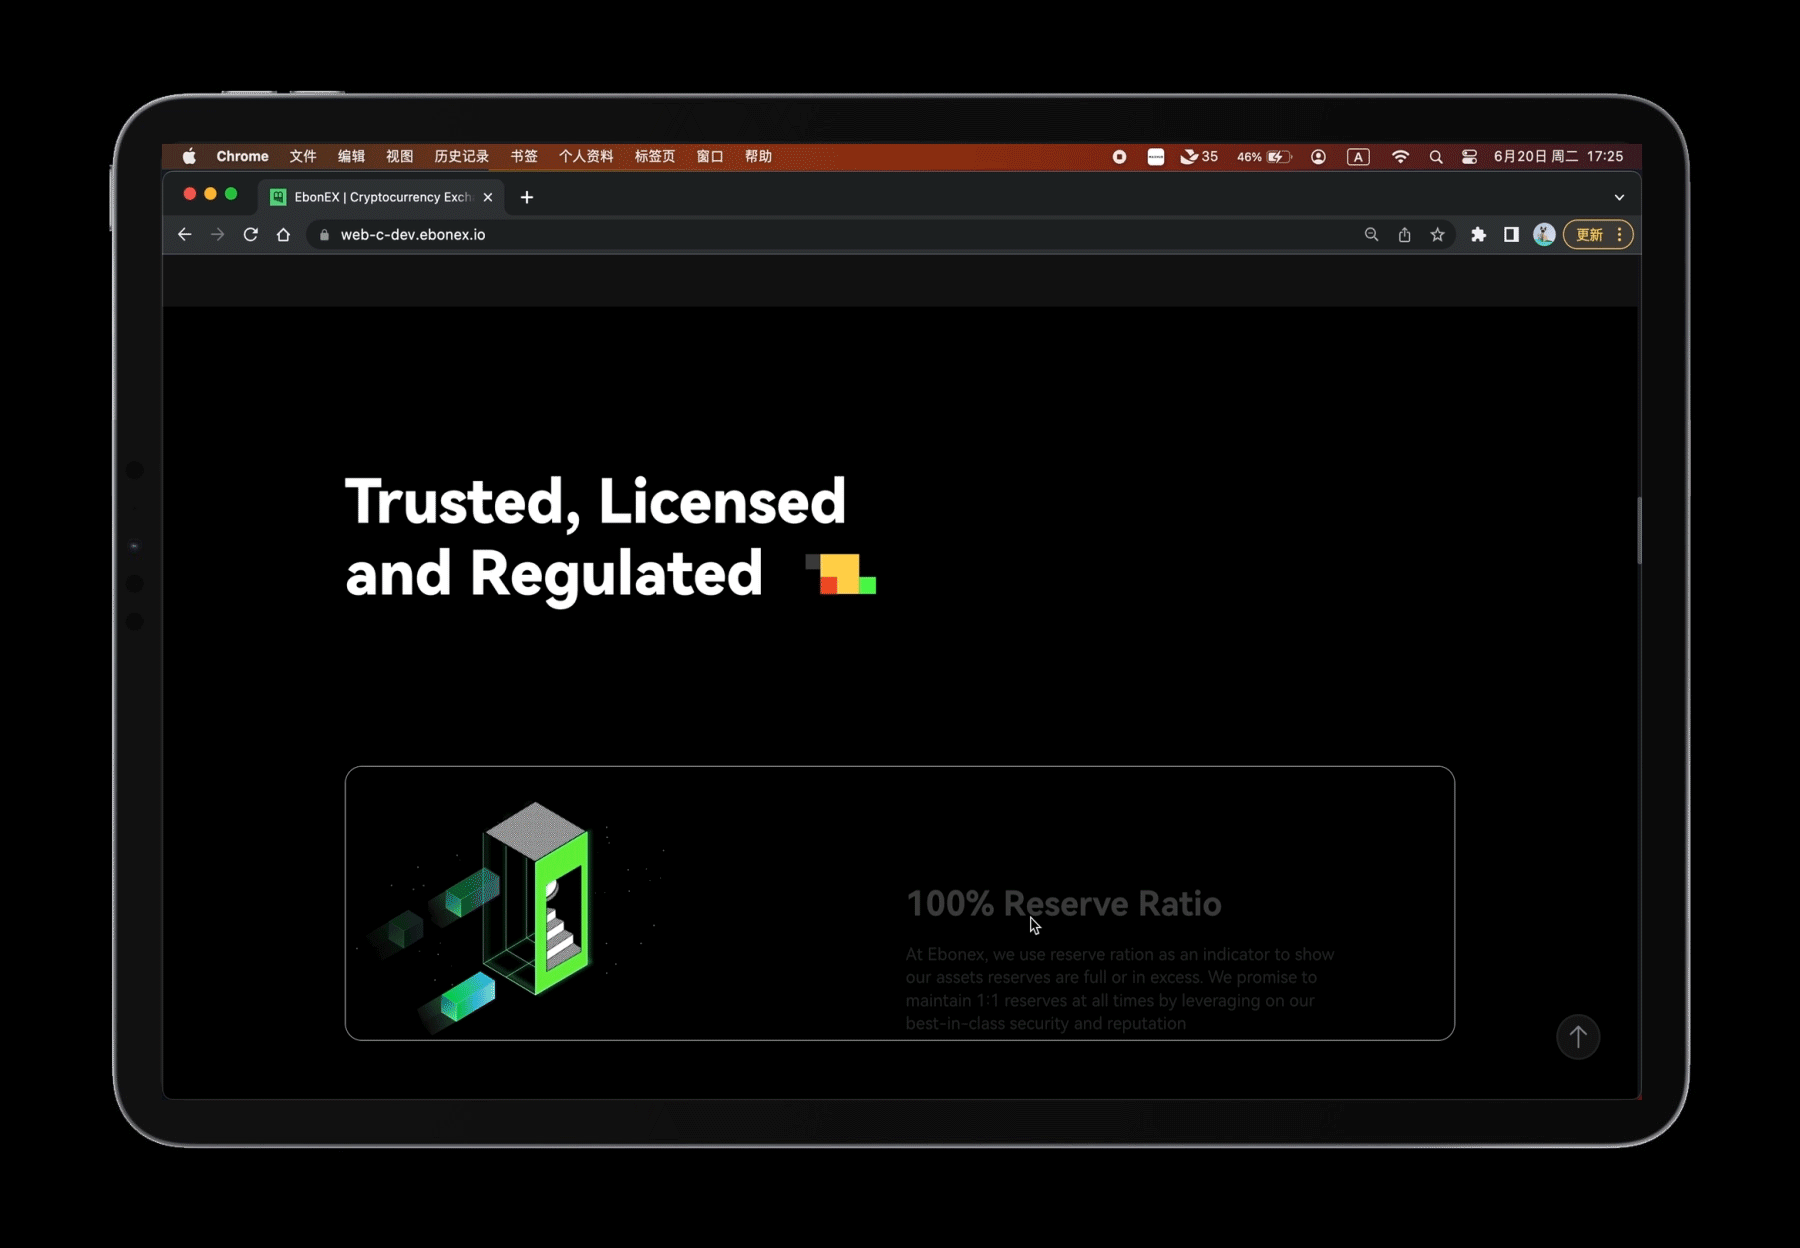Viewport: 1800px width, 1248px height.
Task: Click the page vertical scrollbar thumb
Action: pos(1638,530)
